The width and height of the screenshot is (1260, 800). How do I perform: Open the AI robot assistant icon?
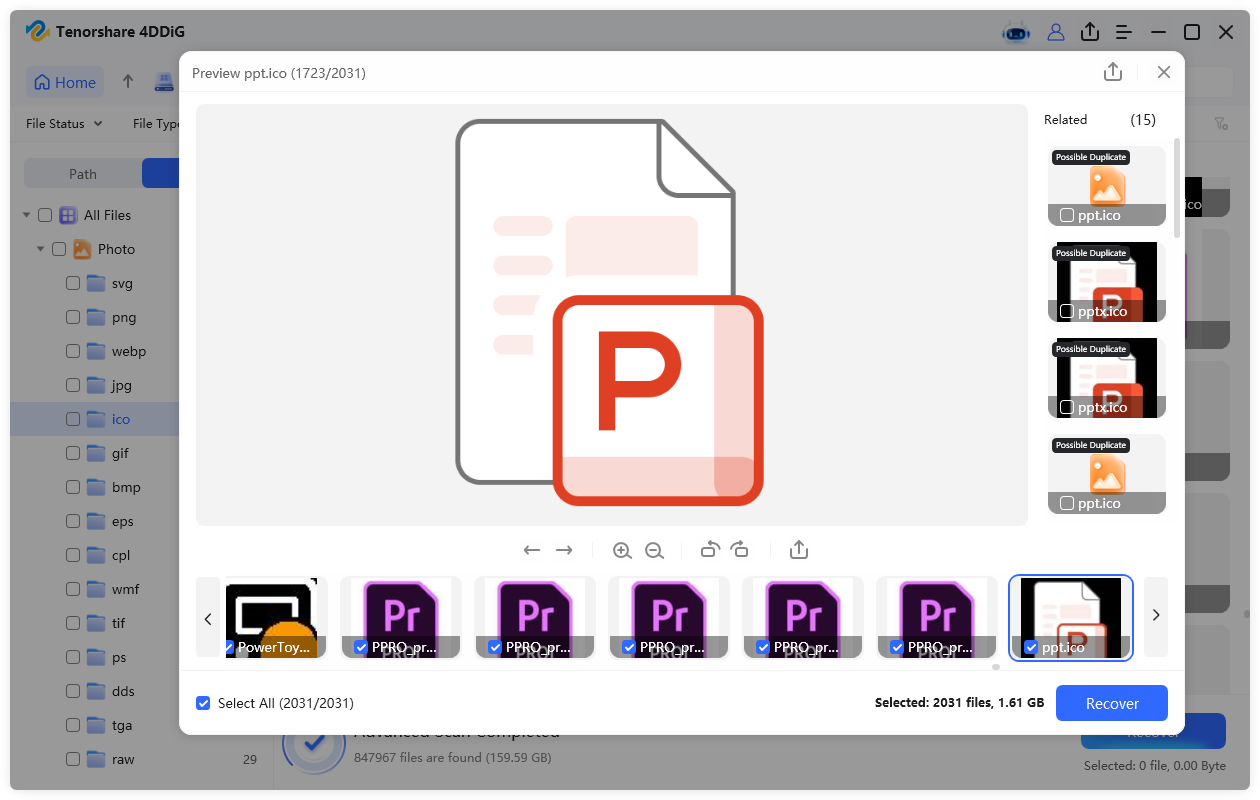coord(1016,32)
